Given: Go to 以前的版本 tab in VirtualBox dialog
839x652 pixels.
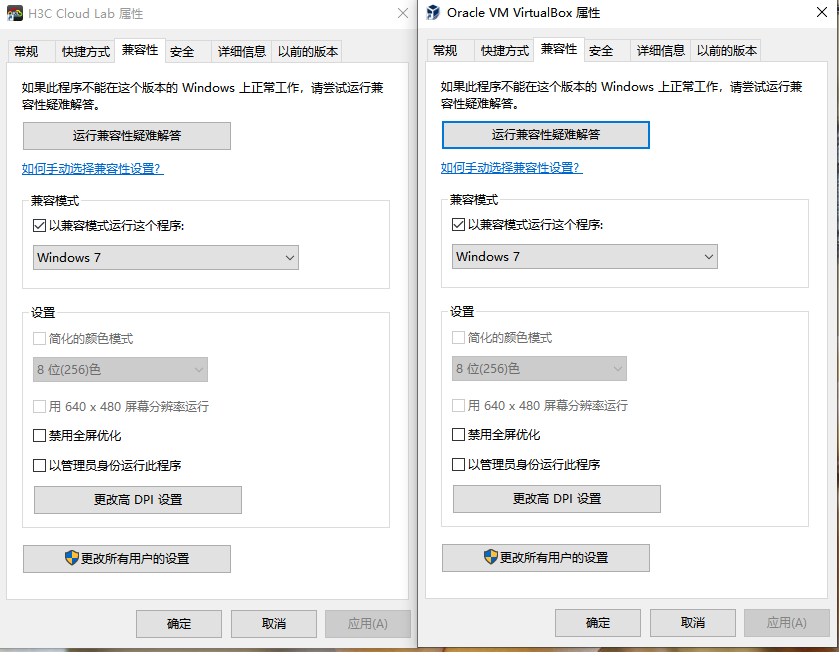Looking at the screenshot, I should (x=727, y=51).
